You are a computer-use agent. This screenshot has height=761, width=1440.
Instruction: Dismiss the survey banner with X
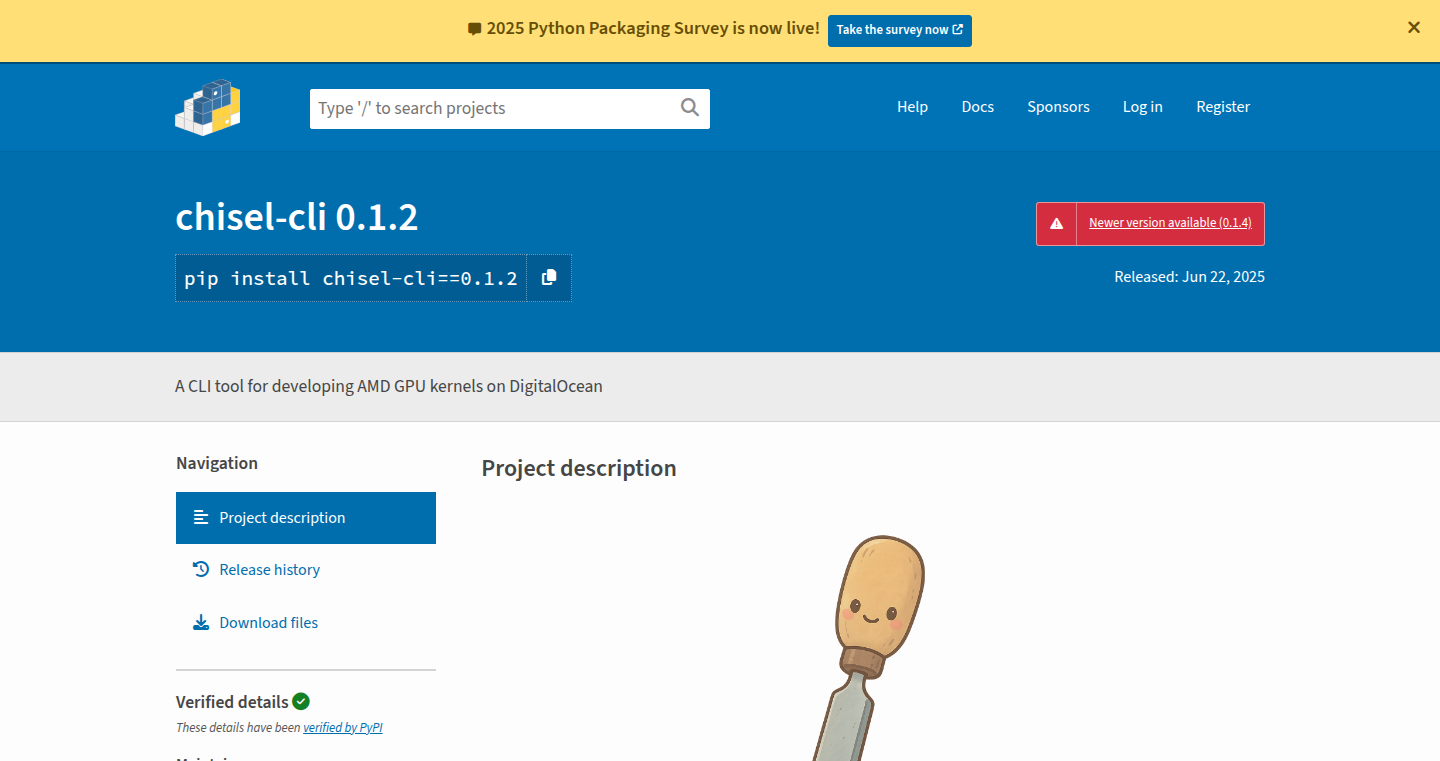pyautogui.click(x=1414, y=28)
